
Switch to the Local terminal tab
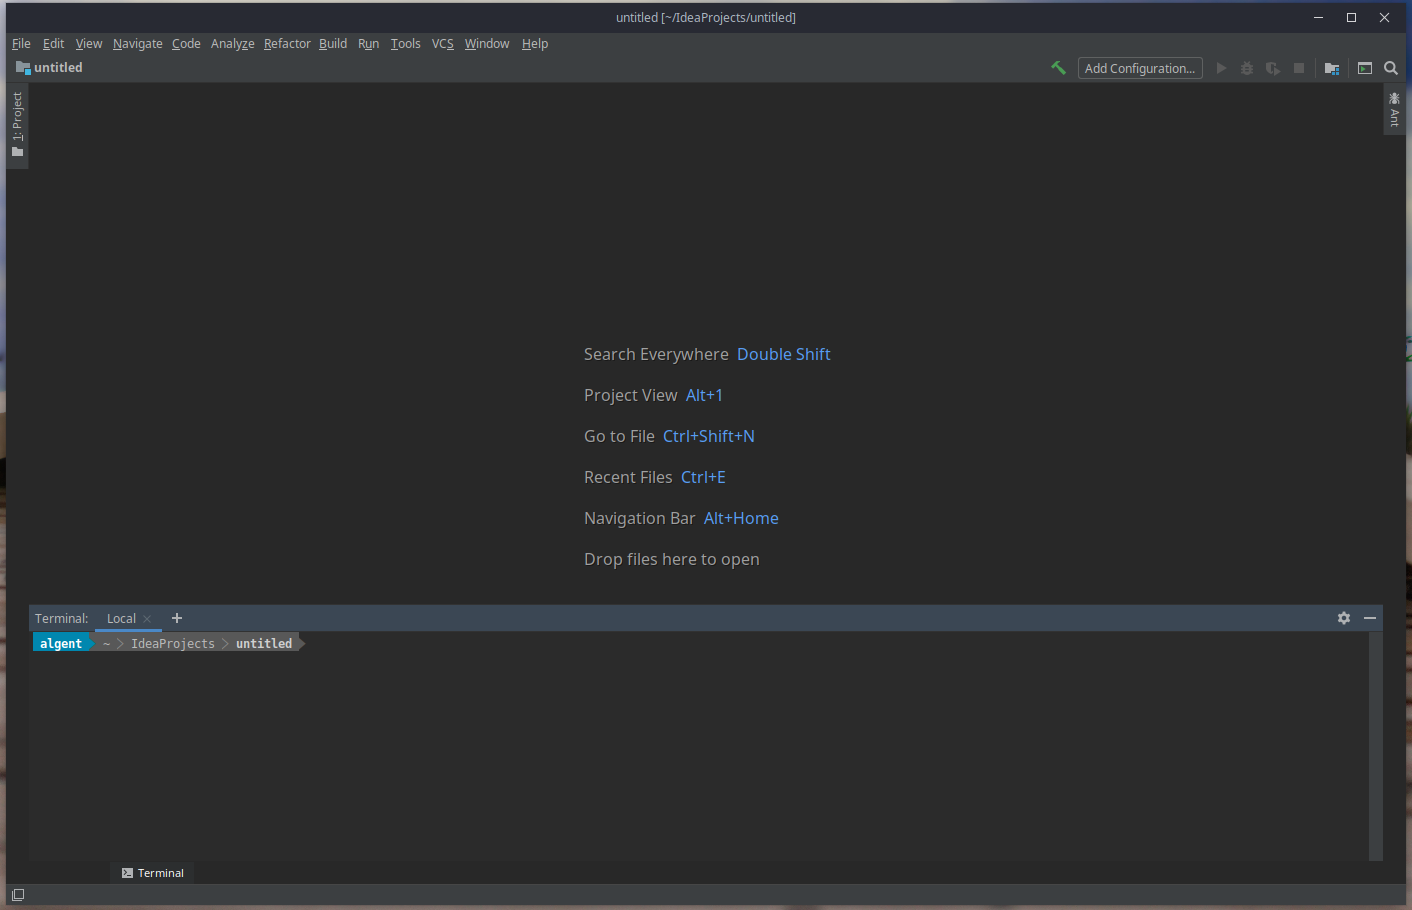120,618
